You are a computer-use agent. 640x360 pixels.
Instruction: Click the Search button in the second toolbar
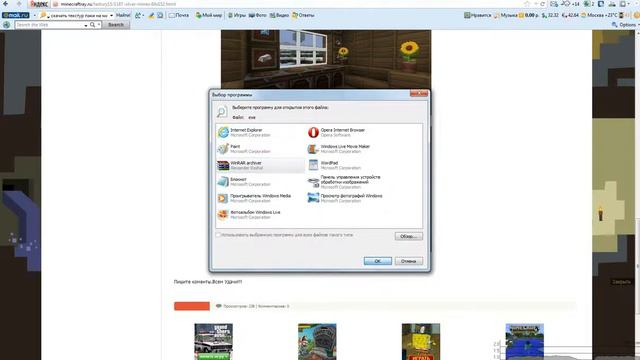(116, 25)
